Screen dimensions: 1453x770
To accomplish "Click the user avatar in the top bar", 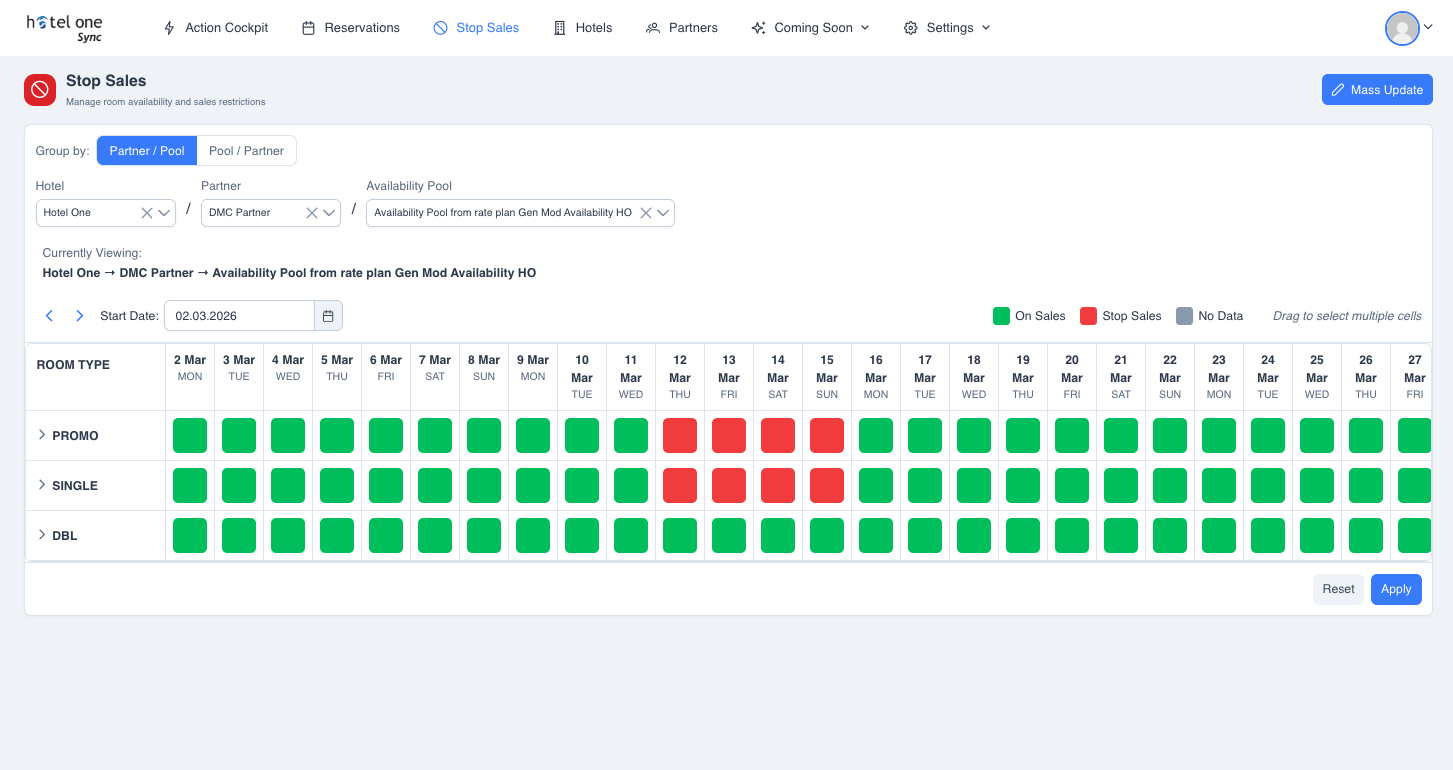I will click(1401, 28).
